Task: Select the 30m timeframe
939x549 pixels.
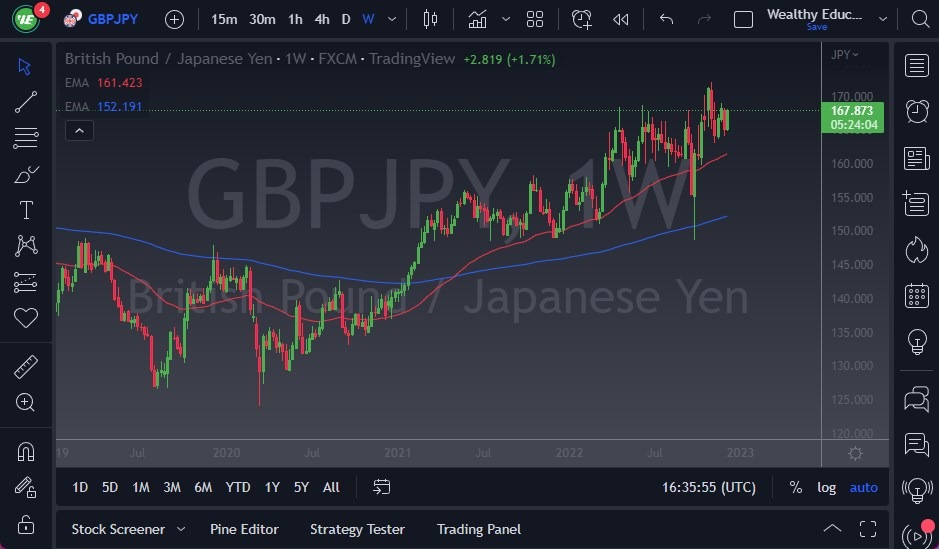Action: click(x=262, y=19)
